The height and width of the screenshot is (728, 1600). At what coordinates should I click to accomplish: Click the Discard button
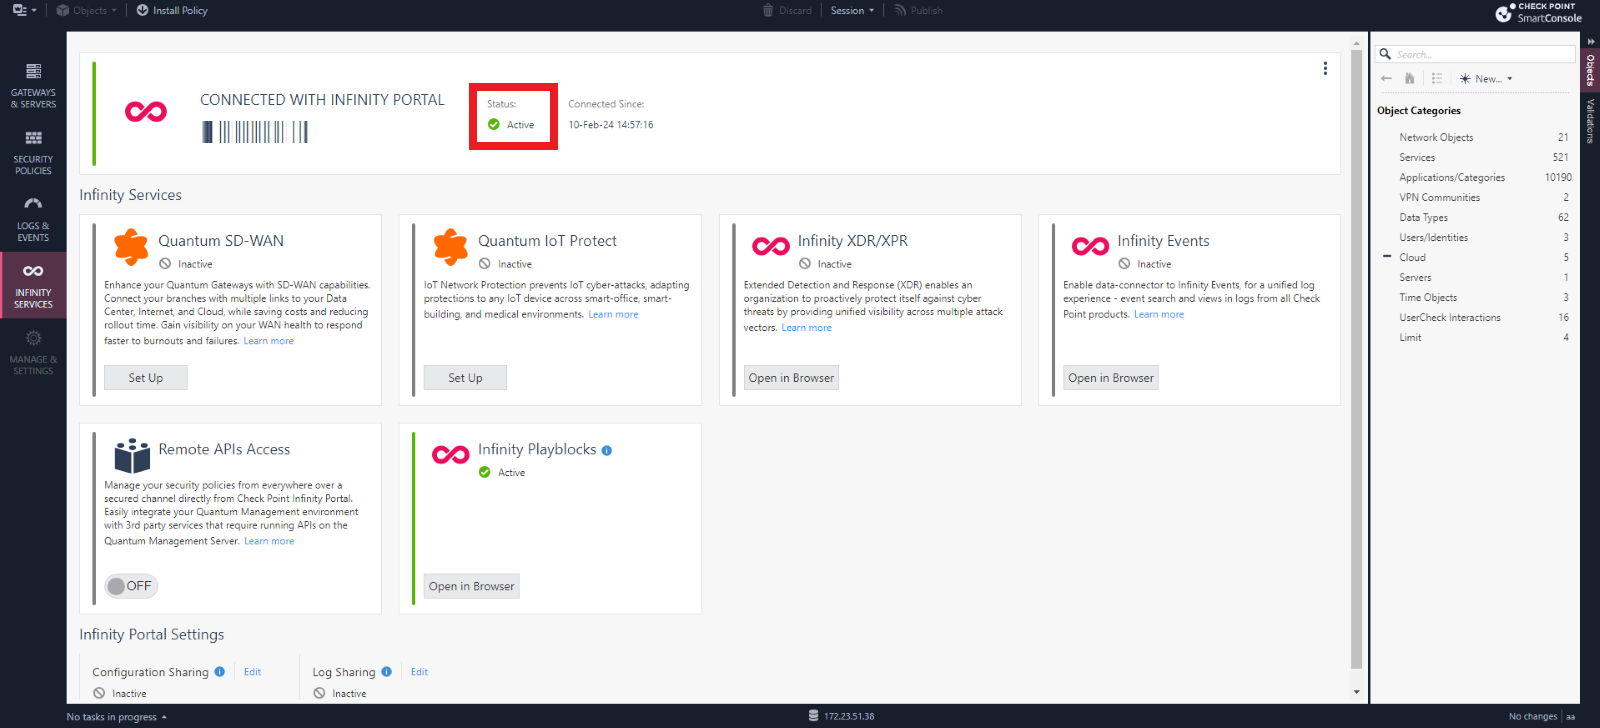click(x=787, y=10)
